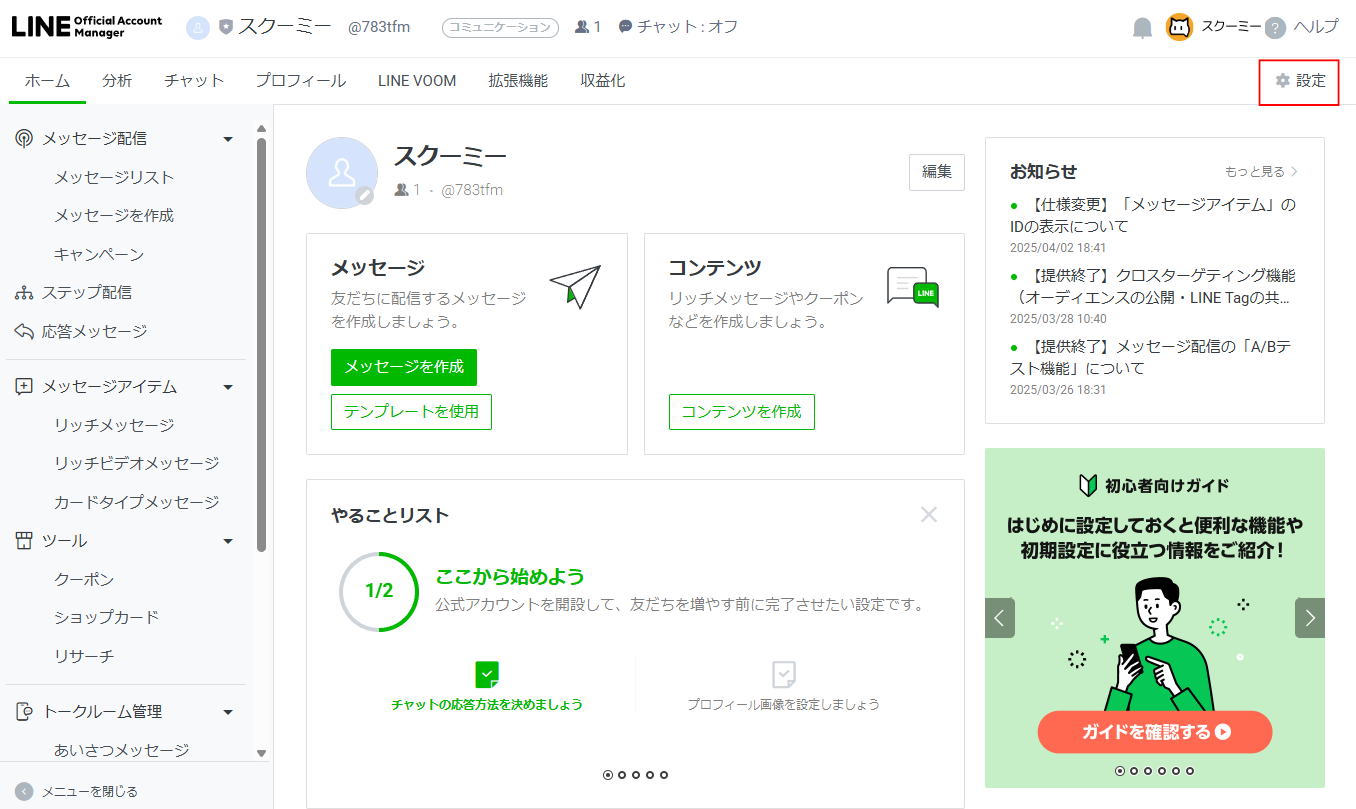The height and width of the screenshot is (809, 1356).
Task: Open the LINE VOOM tab
Action: 417,81
